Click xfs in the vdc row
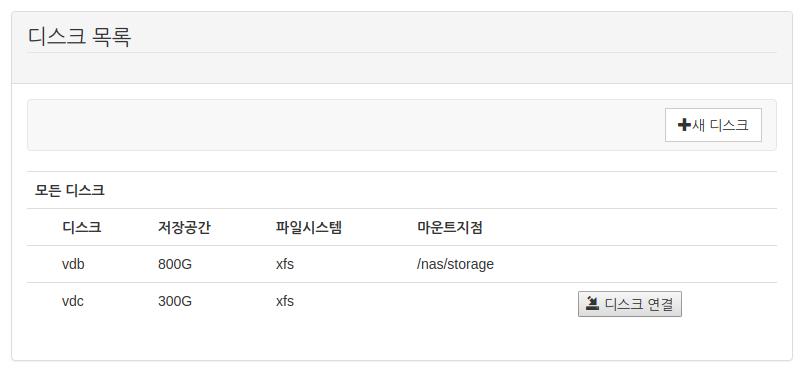This screenshot has width=800, height=371. click(285, 301)
